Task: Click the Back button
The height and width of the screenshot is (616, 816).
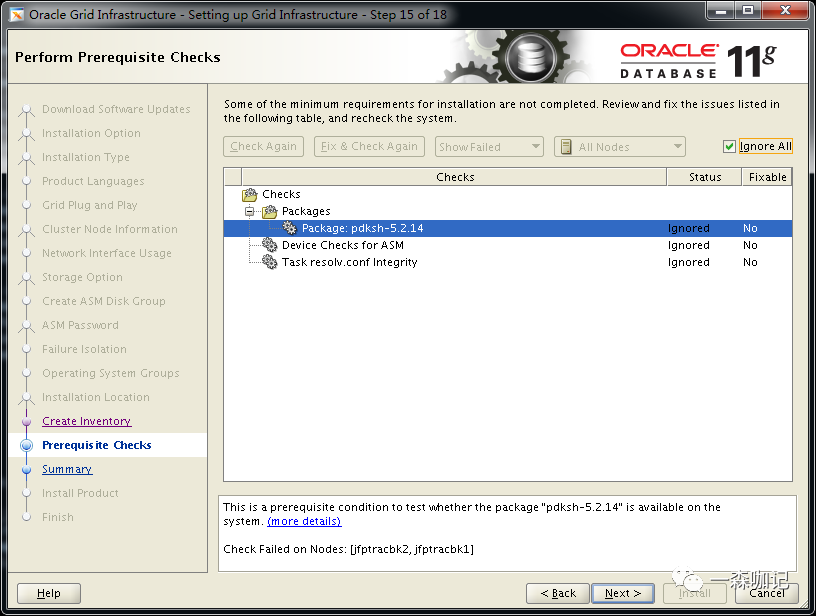Action: coord(558,593)
